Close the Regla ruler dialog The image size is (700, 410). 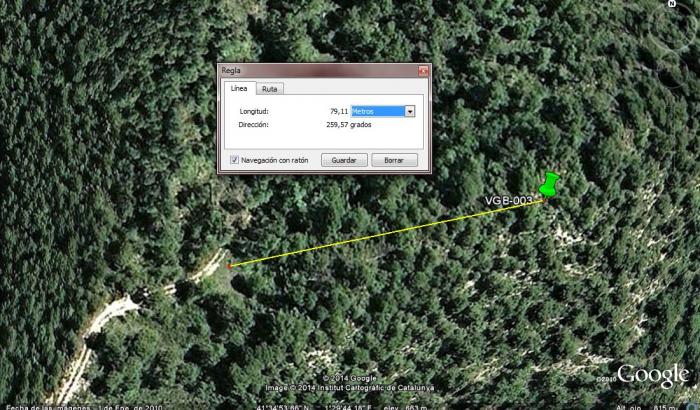[x=423, y=71]
